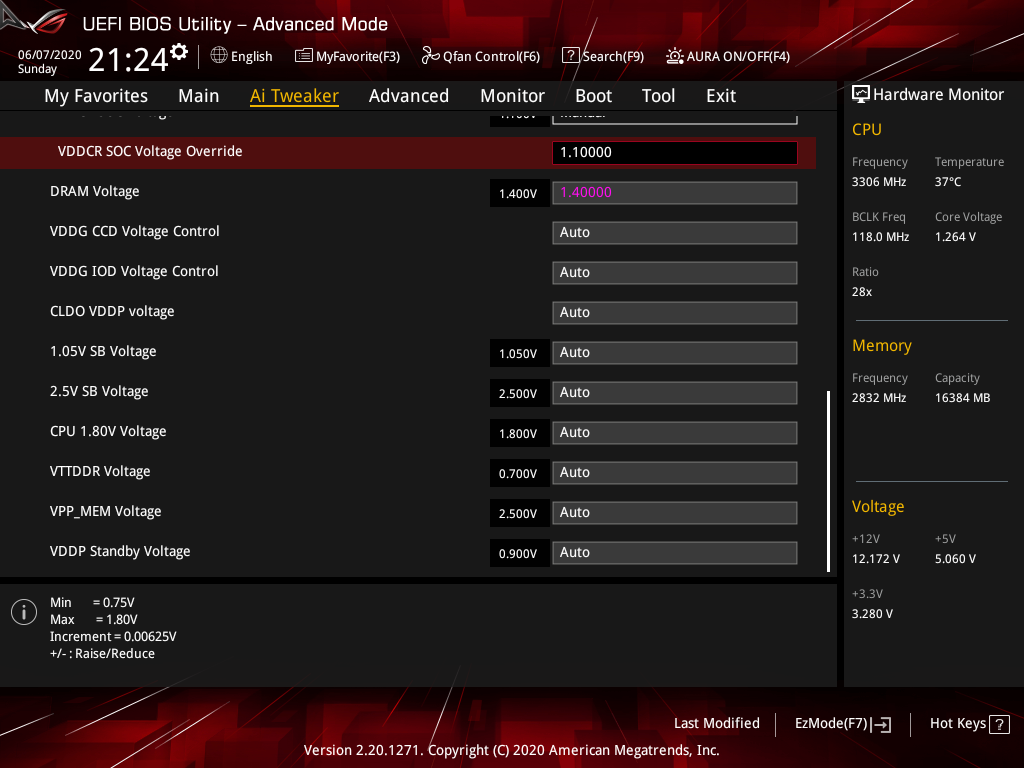The height and width of the screenshot is (768, 1024).
Task: Select the VTTDDR Voltage label
Action: (x=100, y=472)
